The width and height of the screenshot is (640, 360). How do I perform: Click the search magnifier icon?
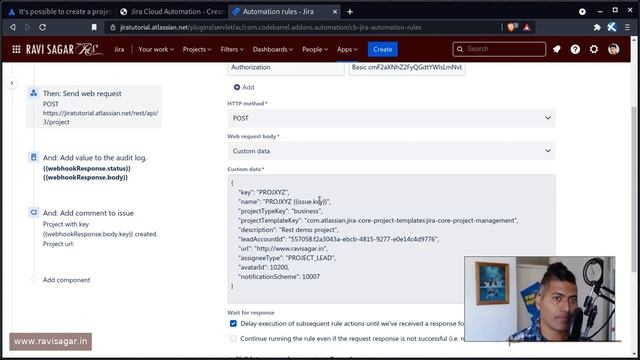(x=460, y=49)
